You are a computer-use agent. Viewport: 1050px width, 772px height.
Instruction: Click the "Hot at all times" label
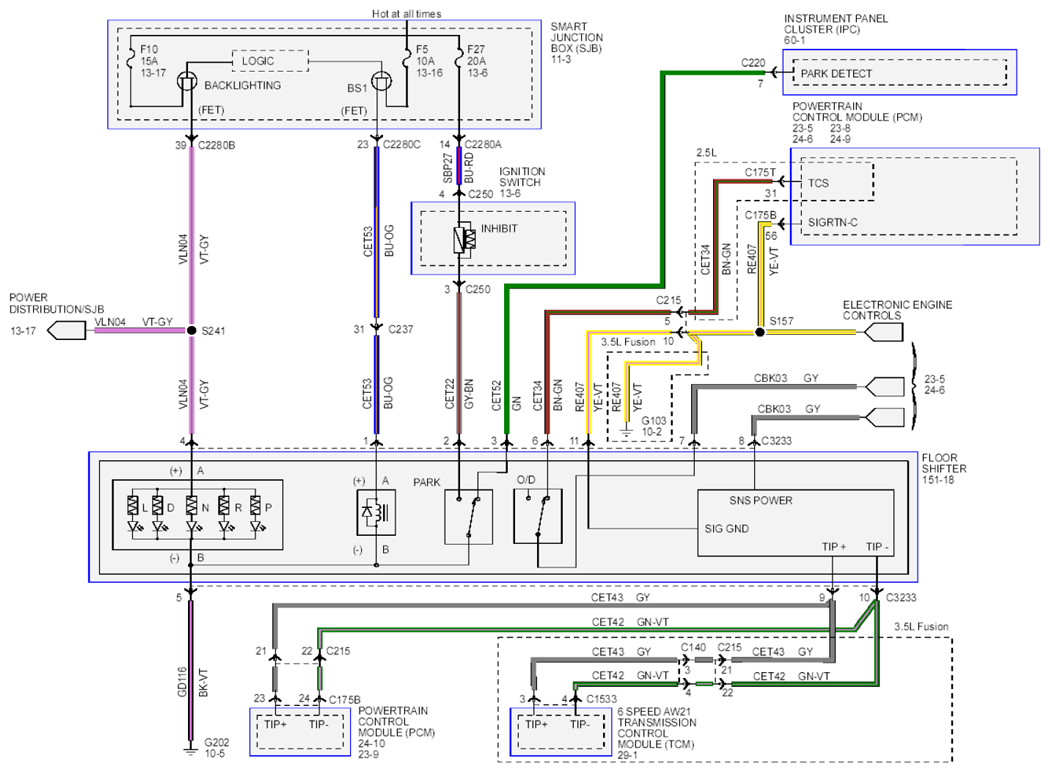coord(406,13)
